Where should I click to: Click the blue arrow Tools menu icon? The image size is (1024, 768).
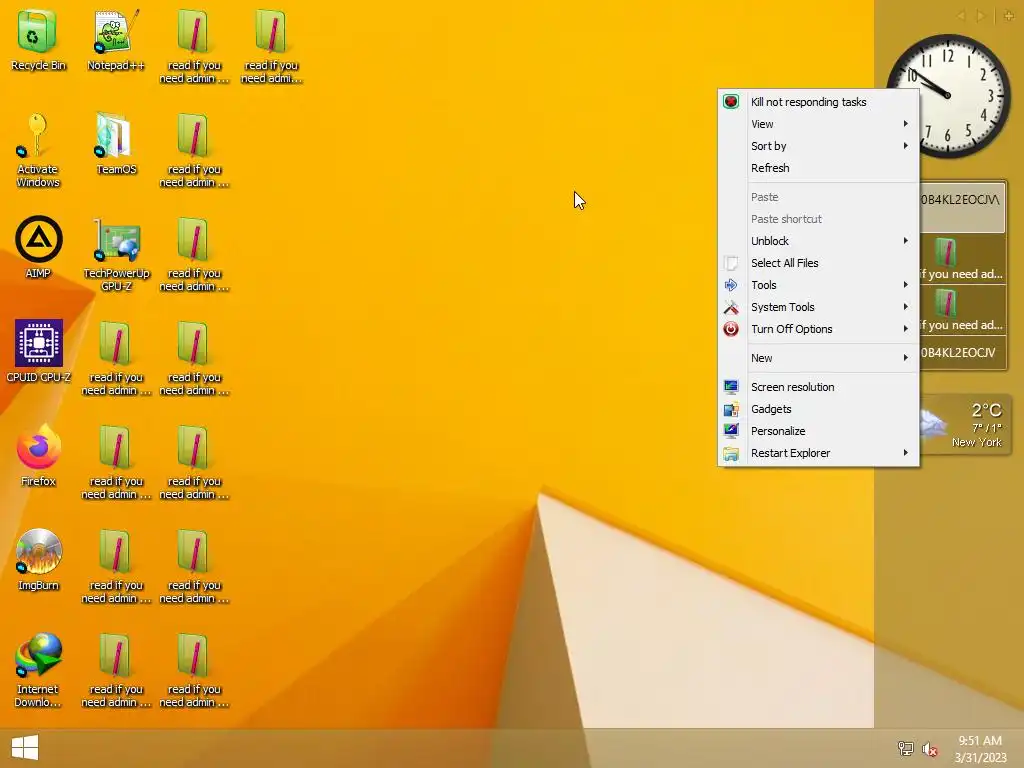tap(731, 285)
